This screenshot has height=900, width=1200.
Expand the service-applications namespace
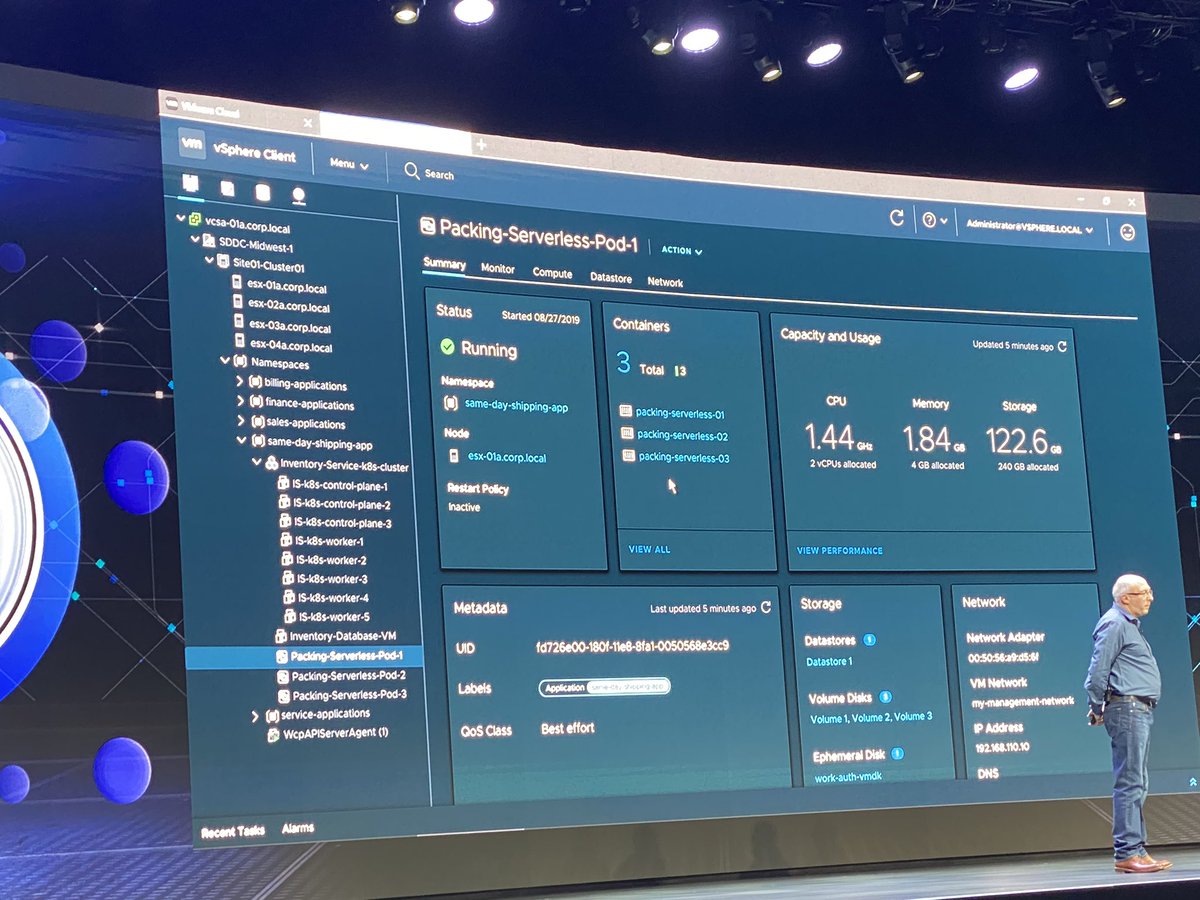point(256,715)
